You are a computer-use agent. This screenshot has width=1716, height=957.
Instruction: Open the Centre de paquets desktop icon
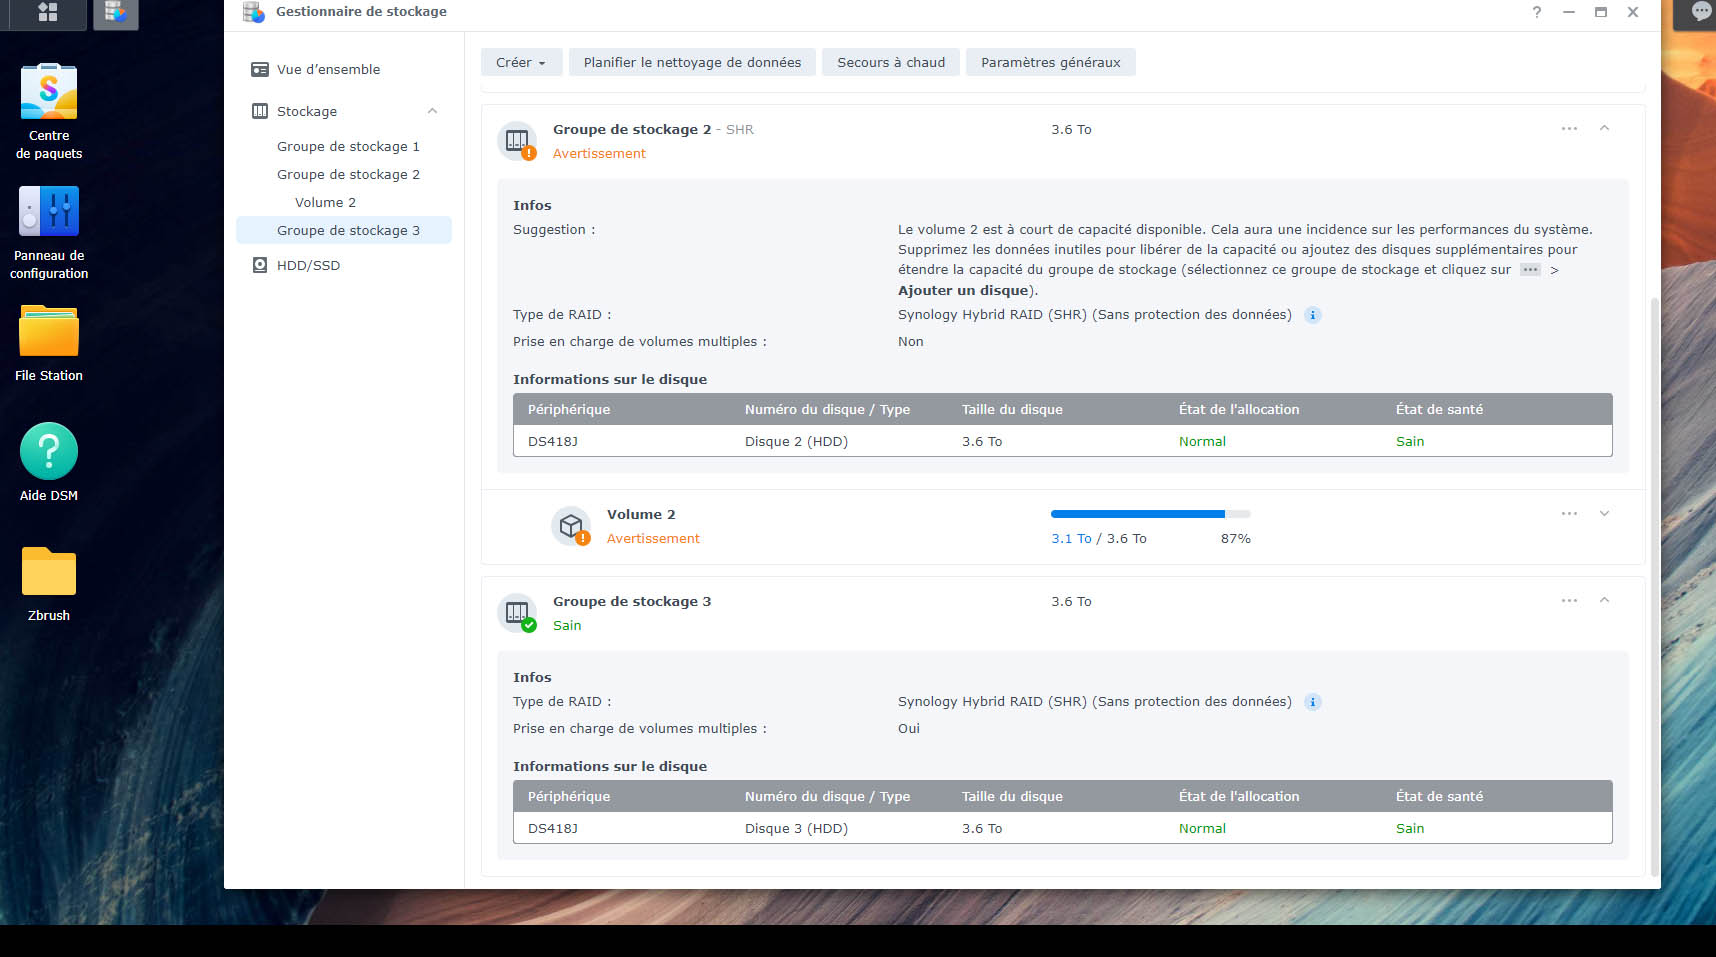click(x=49, y=92)
